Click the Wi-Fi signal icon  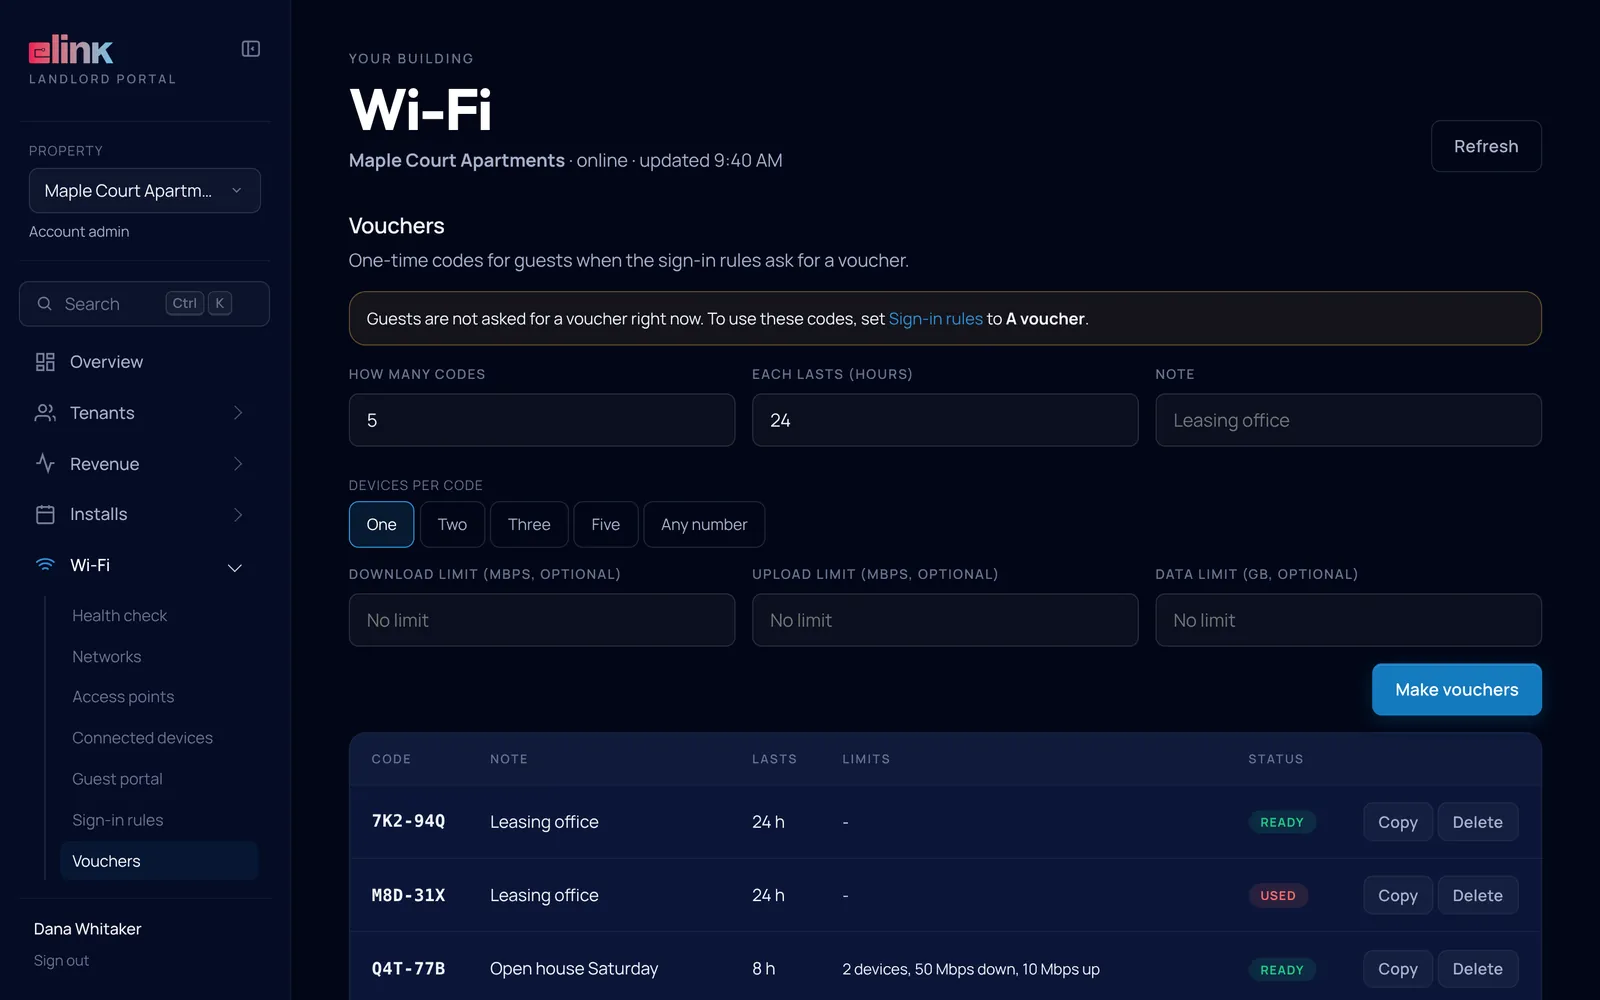[45, 565]
